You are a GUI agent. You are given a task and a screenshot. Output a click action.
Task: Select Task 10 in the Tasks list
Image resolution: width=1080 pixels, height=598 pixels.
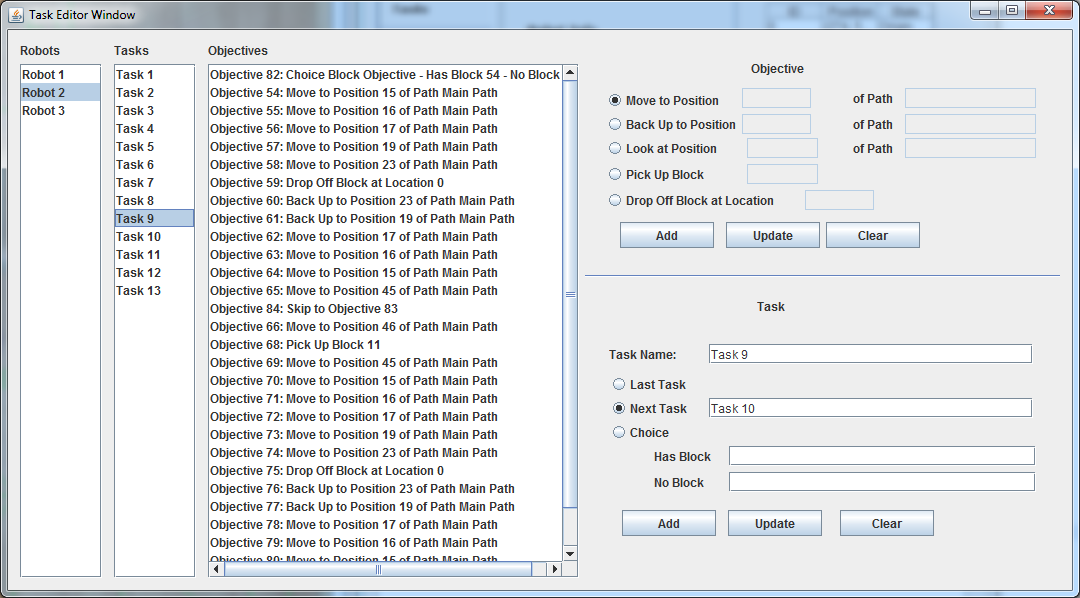click(x=138, y=237)
